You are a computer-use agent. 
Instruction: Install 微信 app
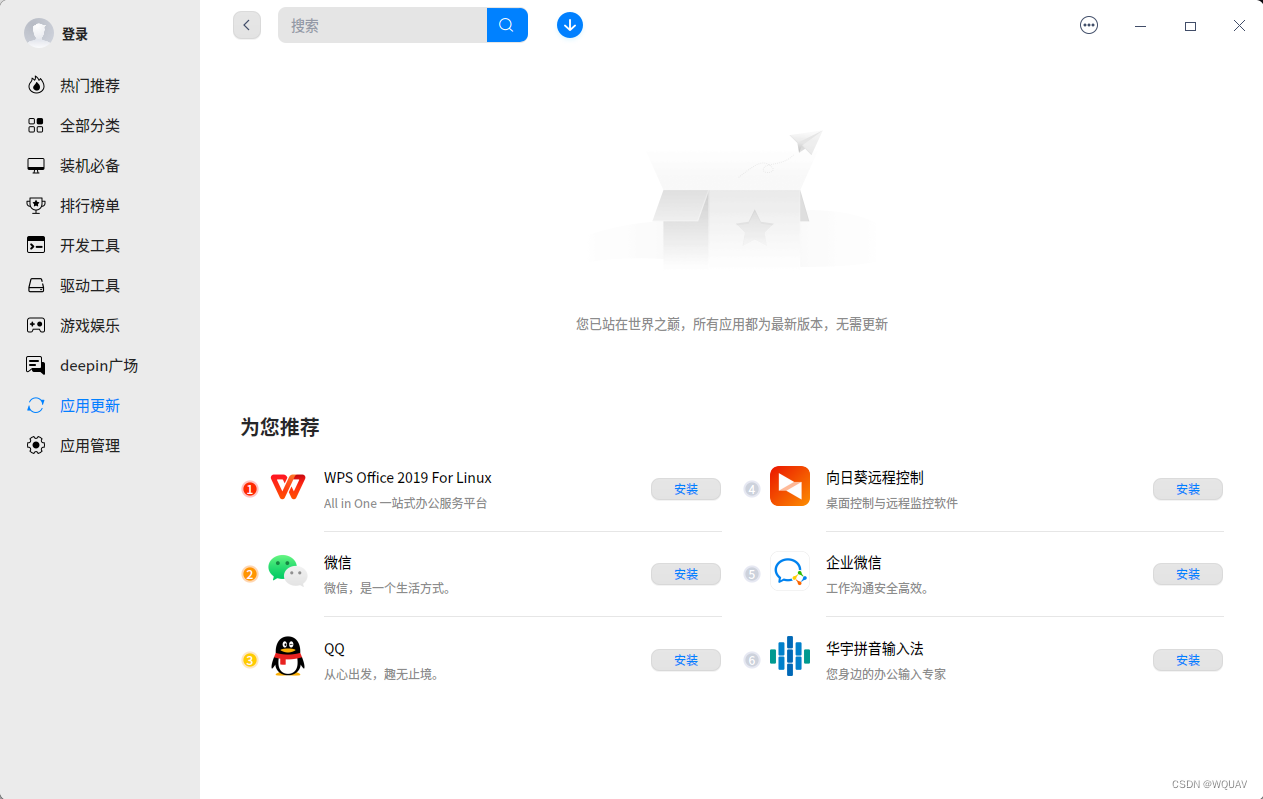click(686, 574)
